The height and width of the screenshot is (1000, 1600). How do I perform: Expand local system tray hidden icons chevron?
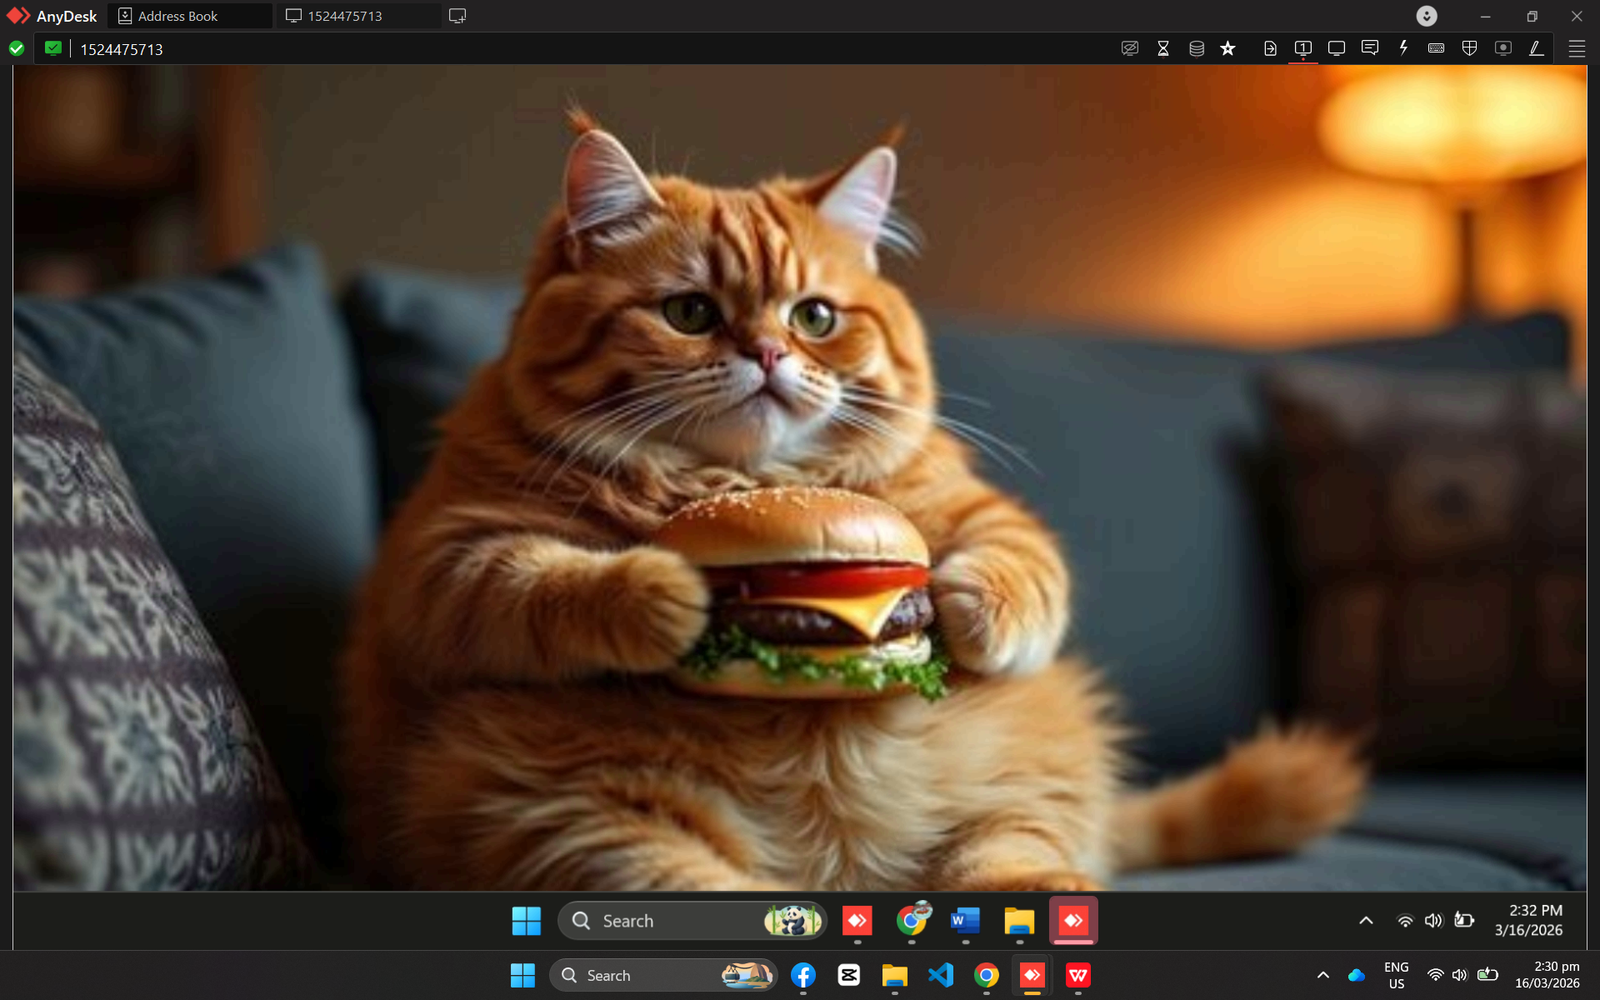click(1323, 975)
